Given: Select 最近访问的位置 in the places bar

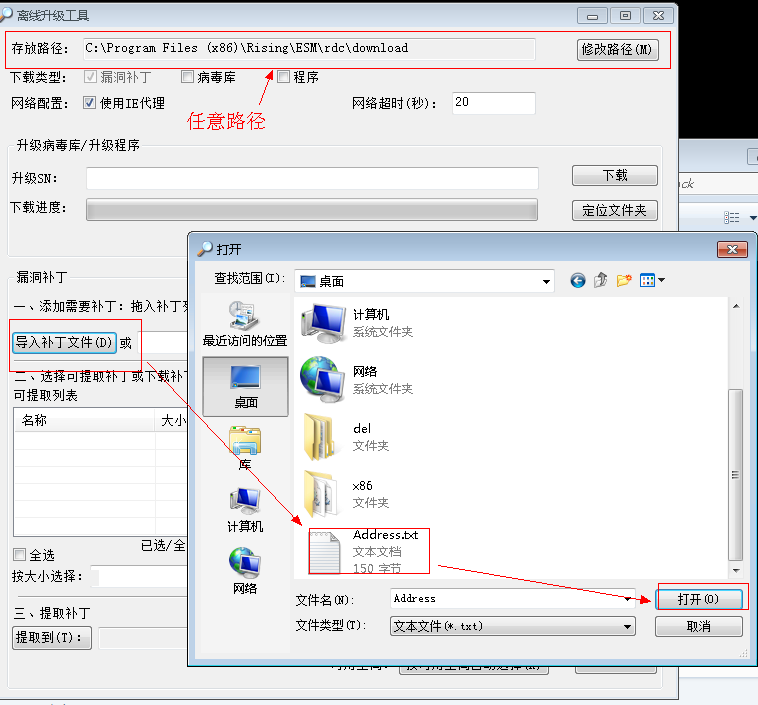Looking at the screenshot, I should [x=245, y=323].
